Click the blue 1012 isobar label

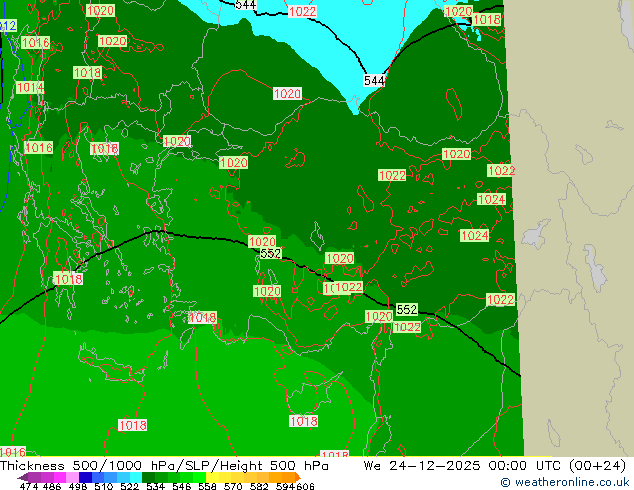(x=8, y=26)
